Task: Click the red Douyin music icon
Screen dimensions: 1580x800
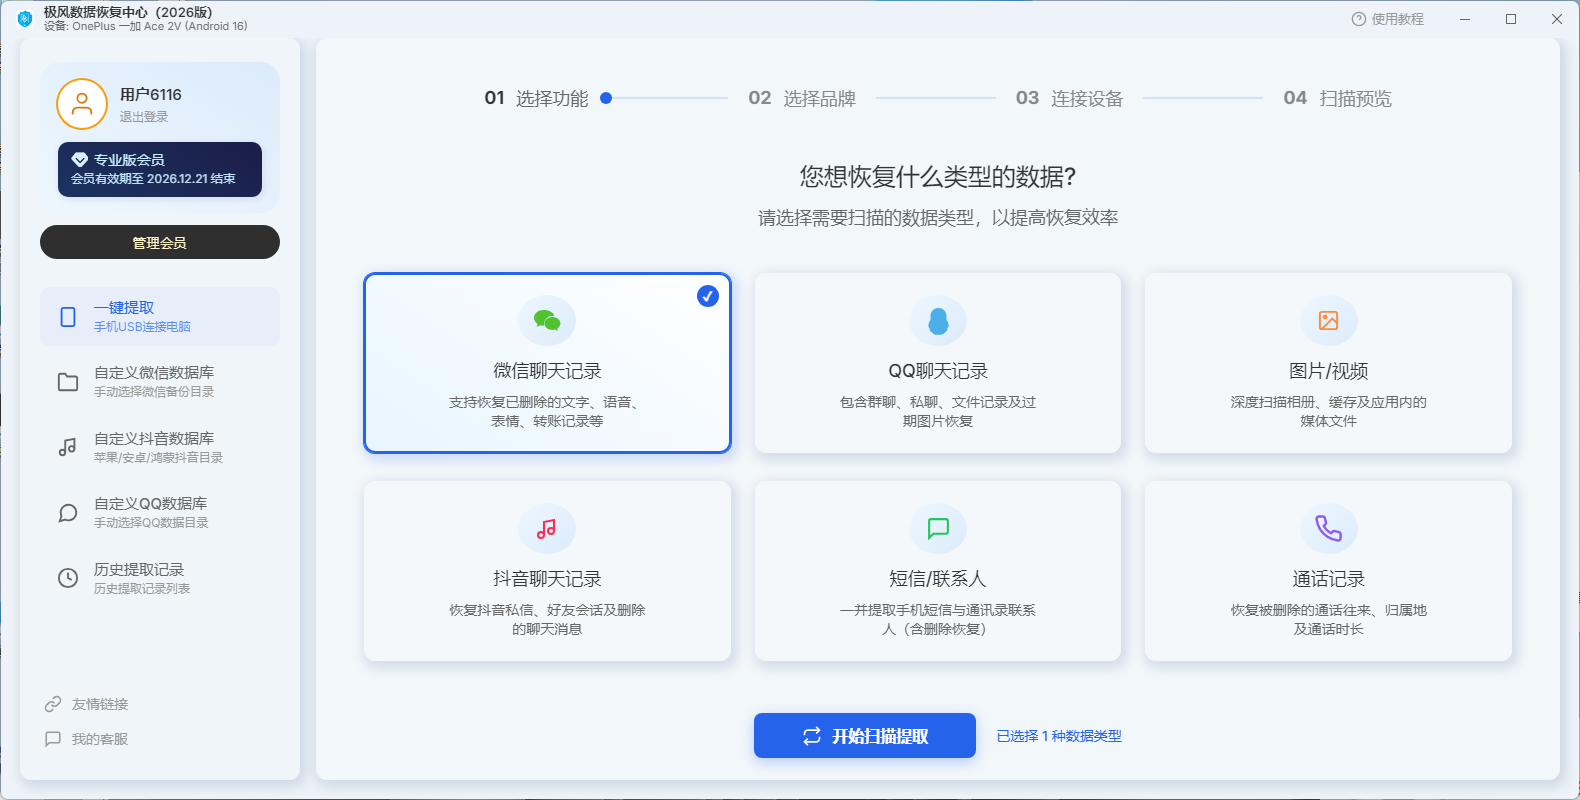Action: tap(547, 529)
